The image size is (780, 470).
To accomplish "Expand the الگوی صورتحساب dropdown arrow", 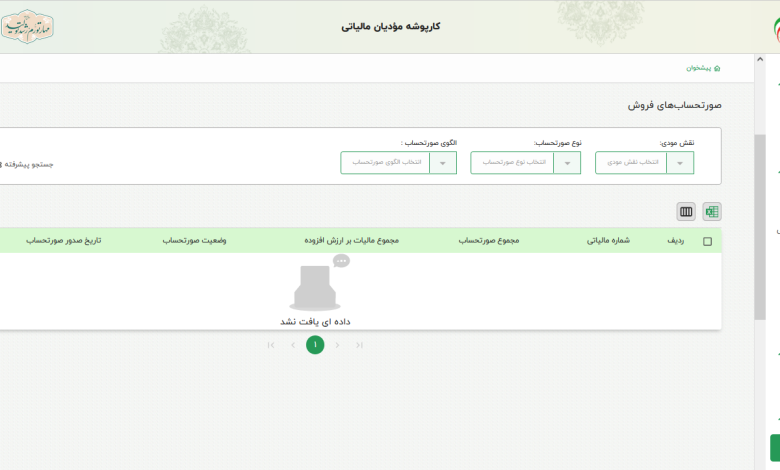I will [x=443, y=163].
